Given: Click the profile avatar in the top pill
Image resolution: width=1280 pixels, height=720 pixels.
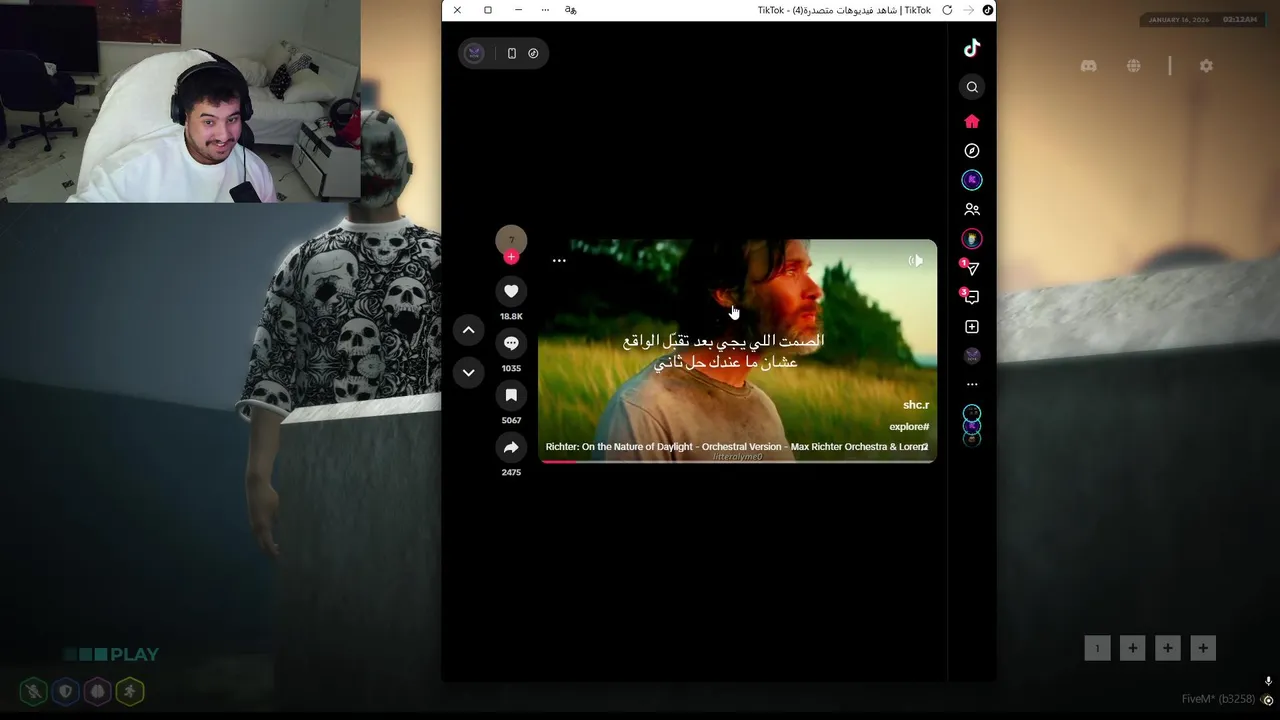Looking at the screenshot, I should pos(475,53).
